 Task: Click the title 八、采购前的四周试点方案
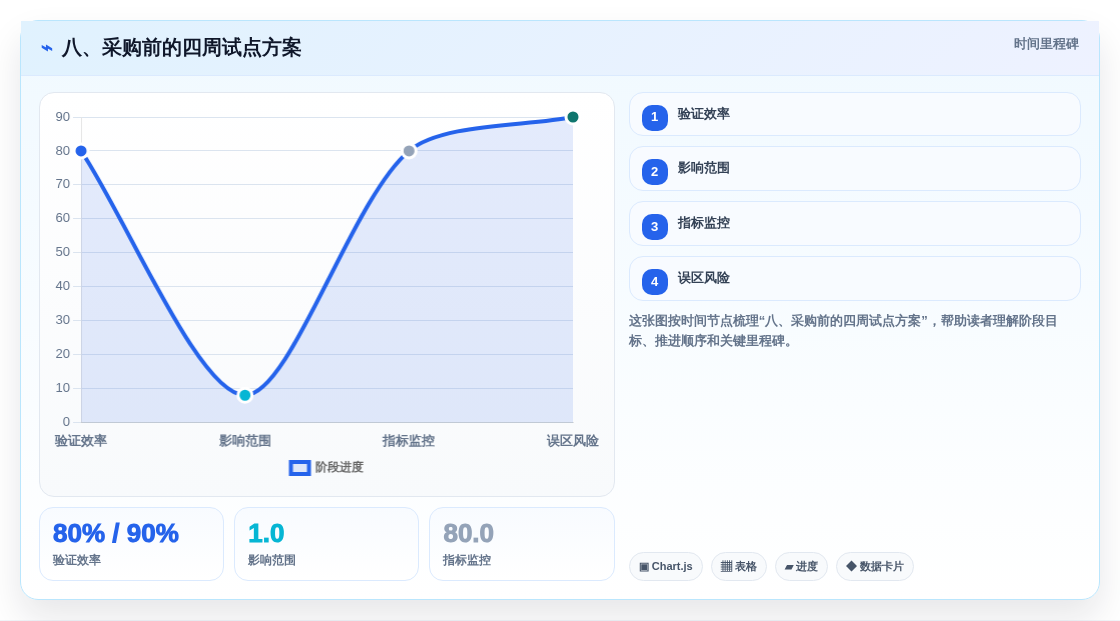pos(181,48)
